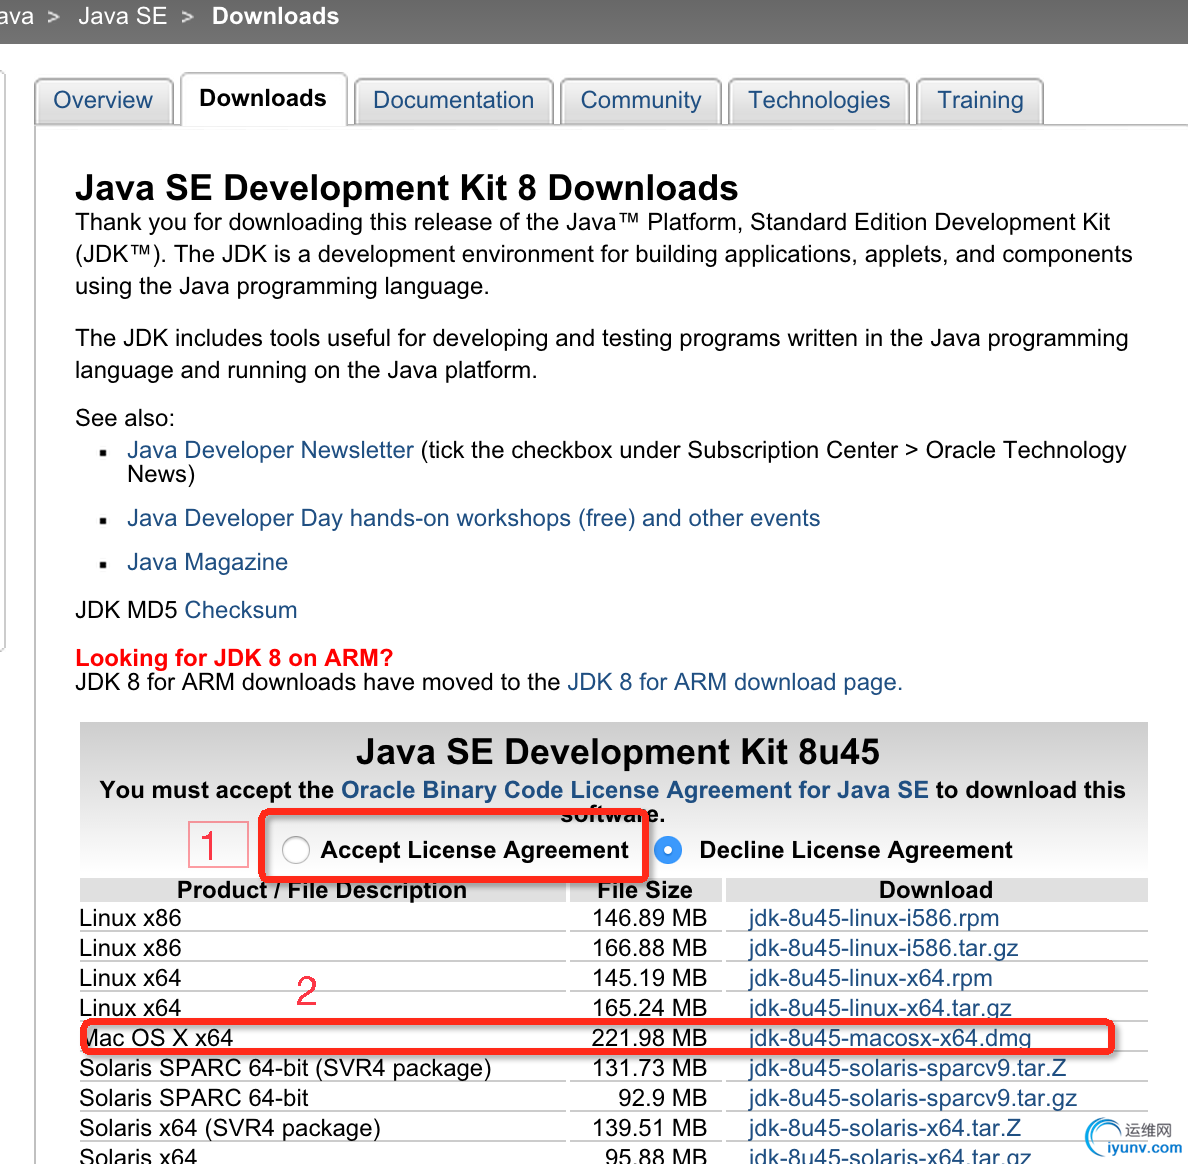Image resolution: width=1188 pixels, height=1164 pixels.
Task: Open Java Developer Newsletter link
Action: [x=270, y=450]
